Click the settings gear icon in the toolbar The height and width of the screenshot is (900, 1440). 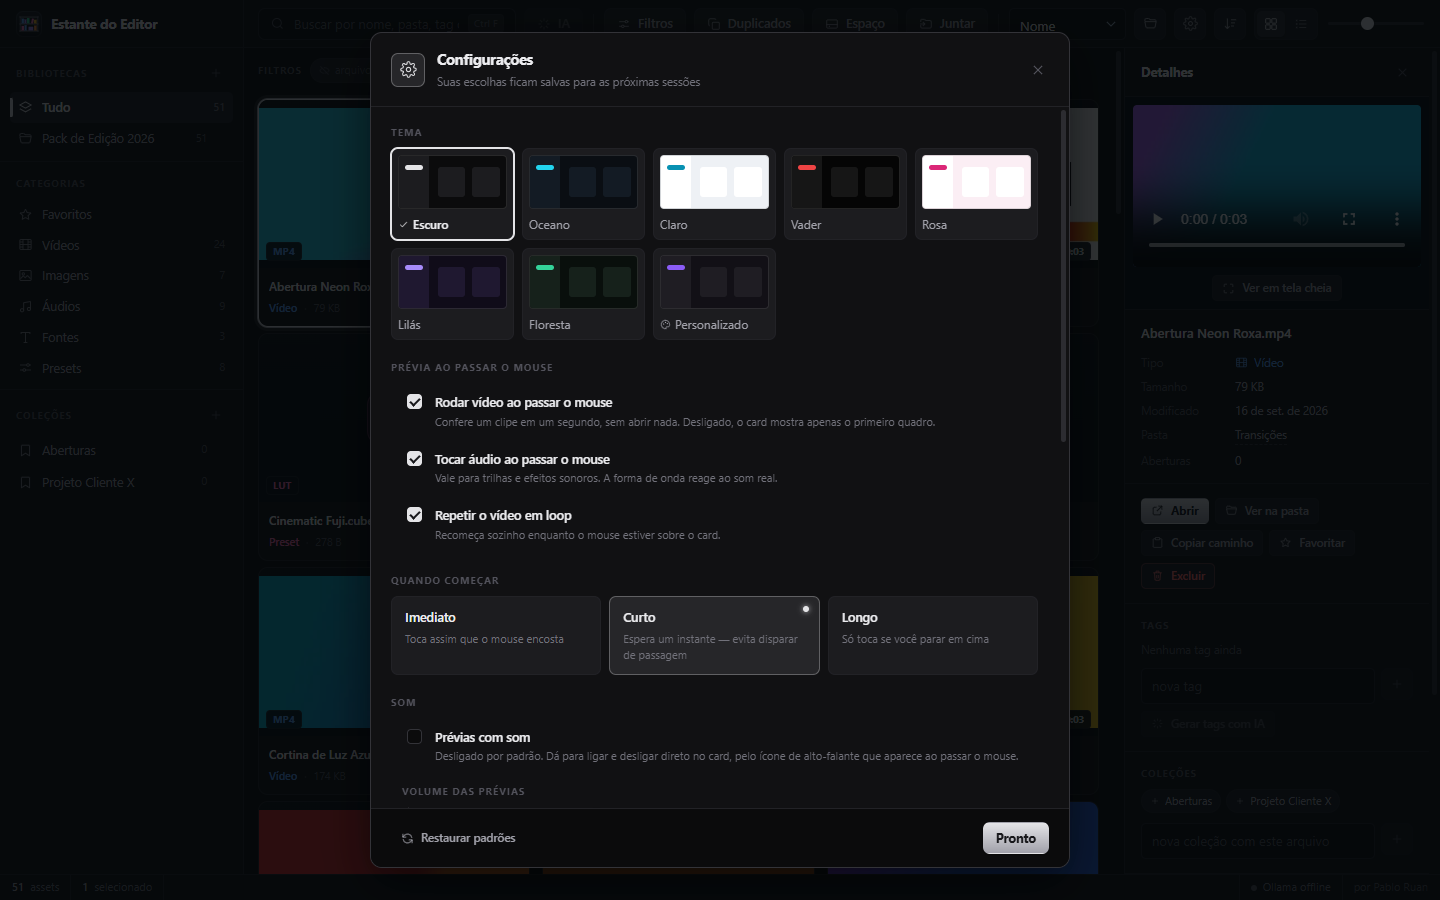pyautogui.click(x=1190, y=24)
